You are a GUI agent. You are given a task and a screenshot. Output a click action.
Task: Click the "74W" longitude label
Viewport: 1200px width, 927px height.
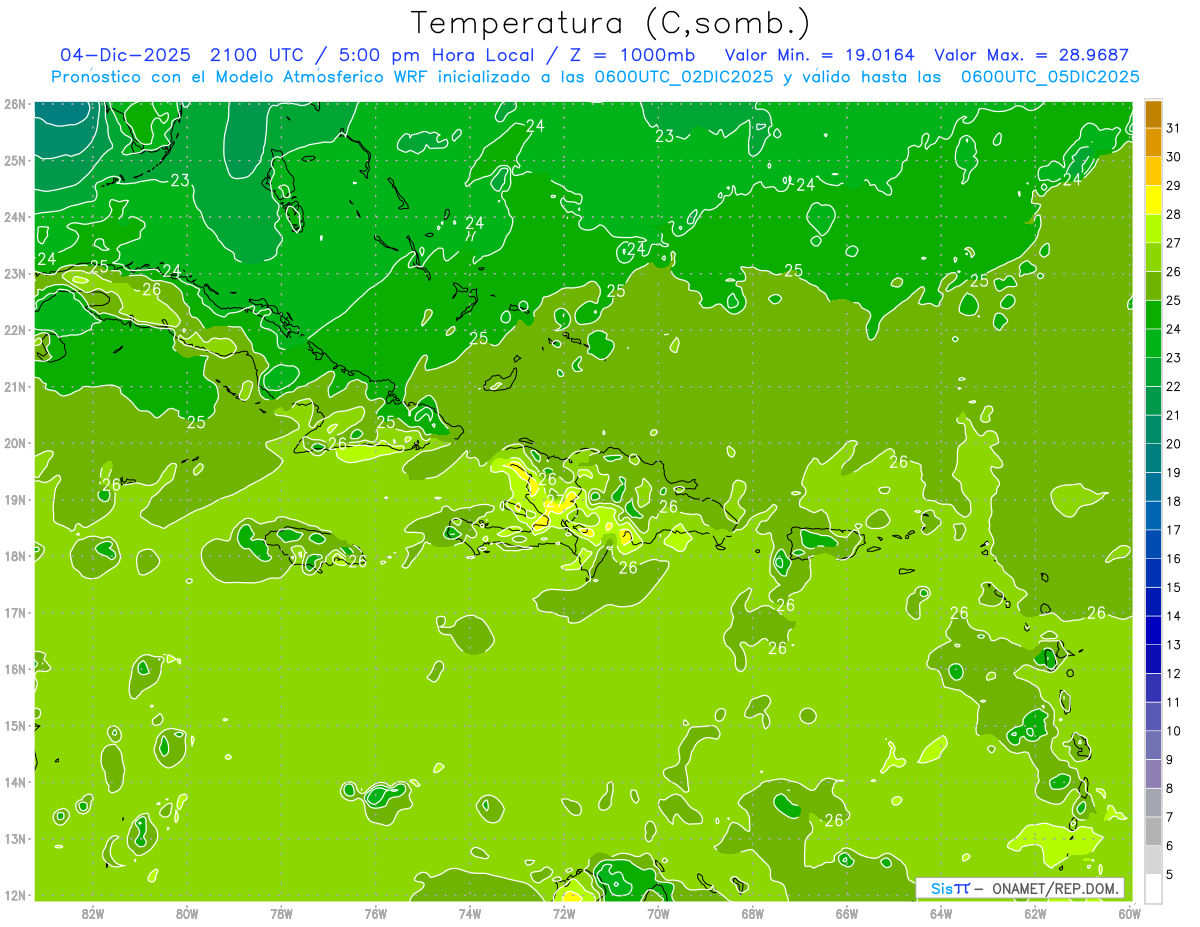point(470,913)
